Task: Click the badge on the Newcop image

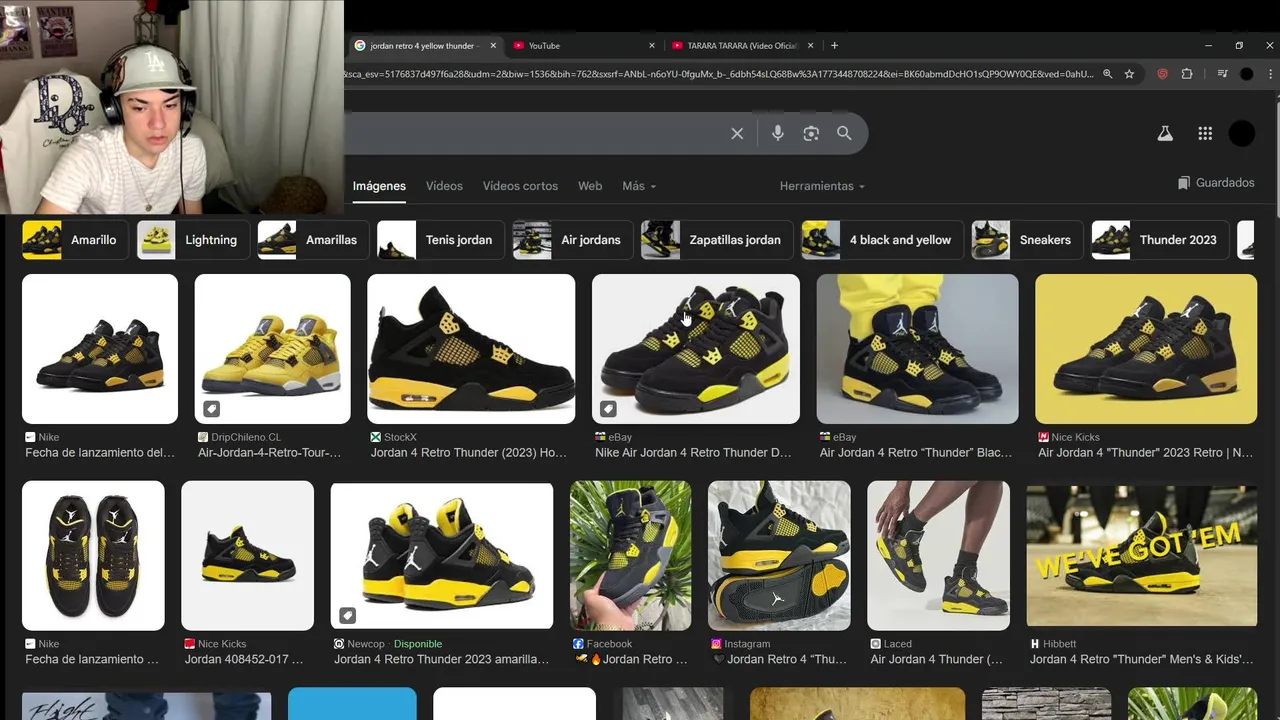Action: (x=347, y=615)
